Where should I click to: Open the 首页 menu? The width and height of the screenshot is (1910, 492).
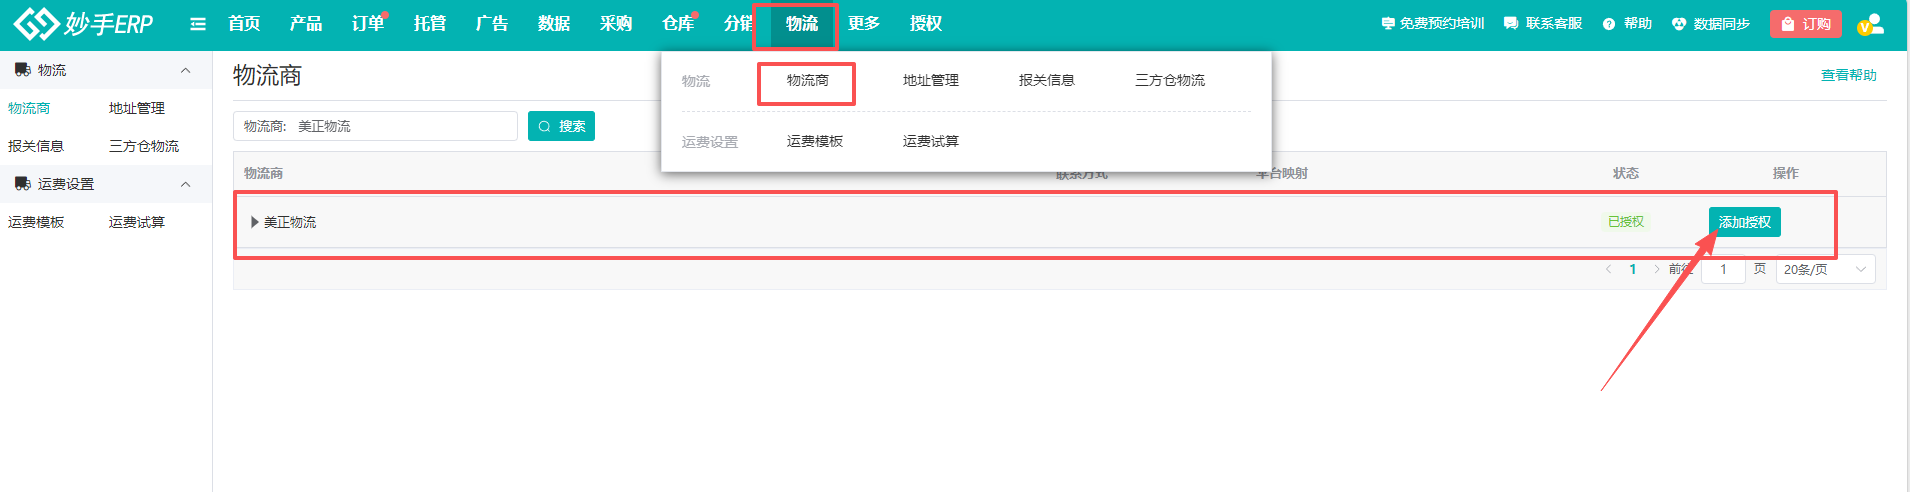coord(244,23)
